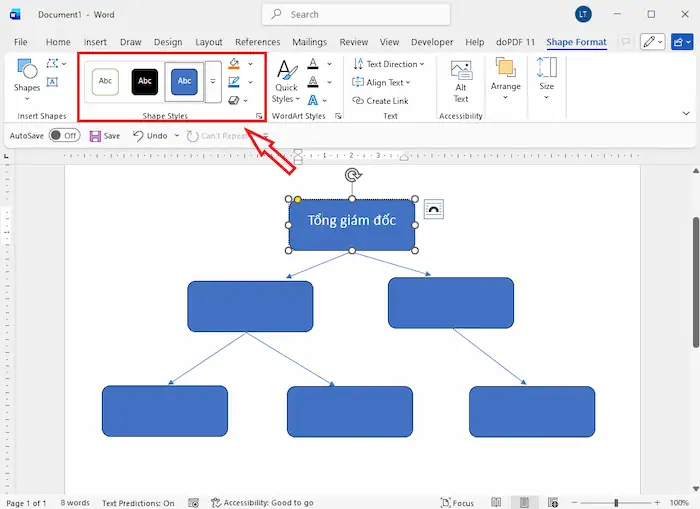Select black Abc shape style preset
The image size is (700, 509).
pyautogui.click(x=145, y=81)
